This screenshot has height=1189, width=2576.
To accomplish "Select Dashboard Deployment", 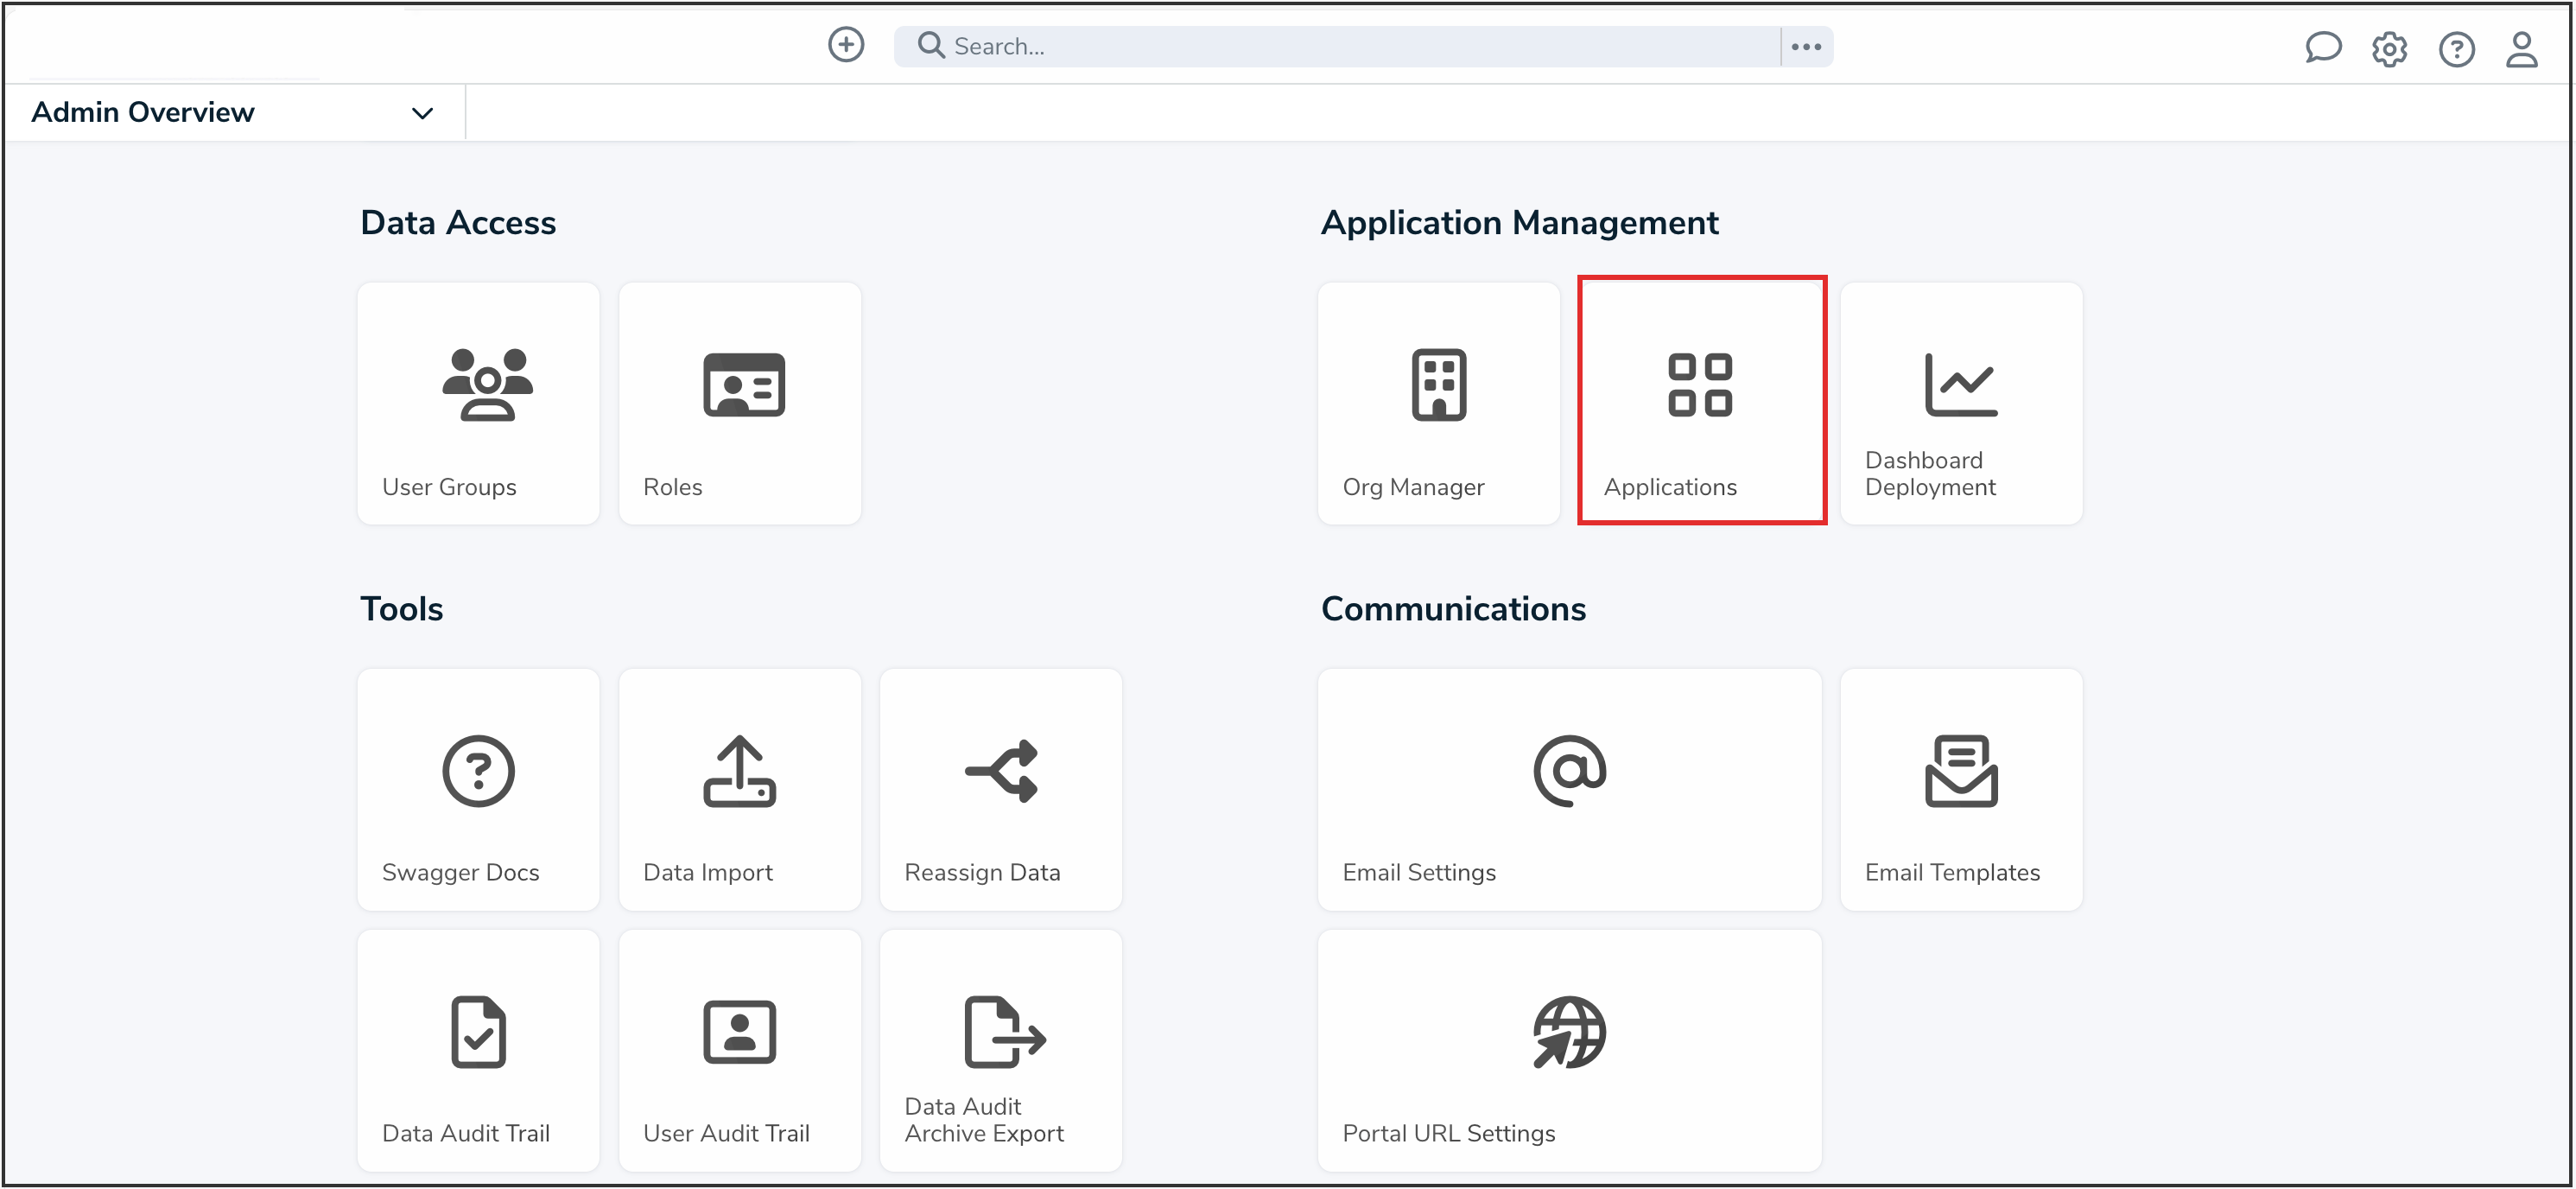I will pyautogui.click(x=1960, y=403).
